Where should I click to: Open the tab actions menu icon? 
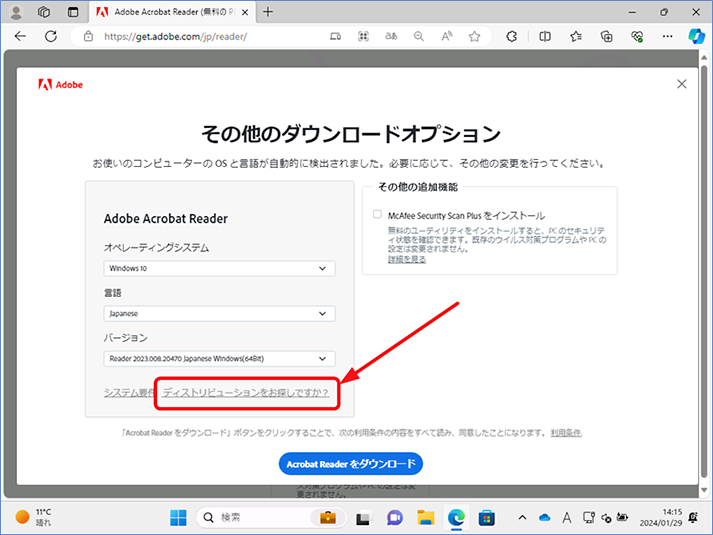(73, 12)
